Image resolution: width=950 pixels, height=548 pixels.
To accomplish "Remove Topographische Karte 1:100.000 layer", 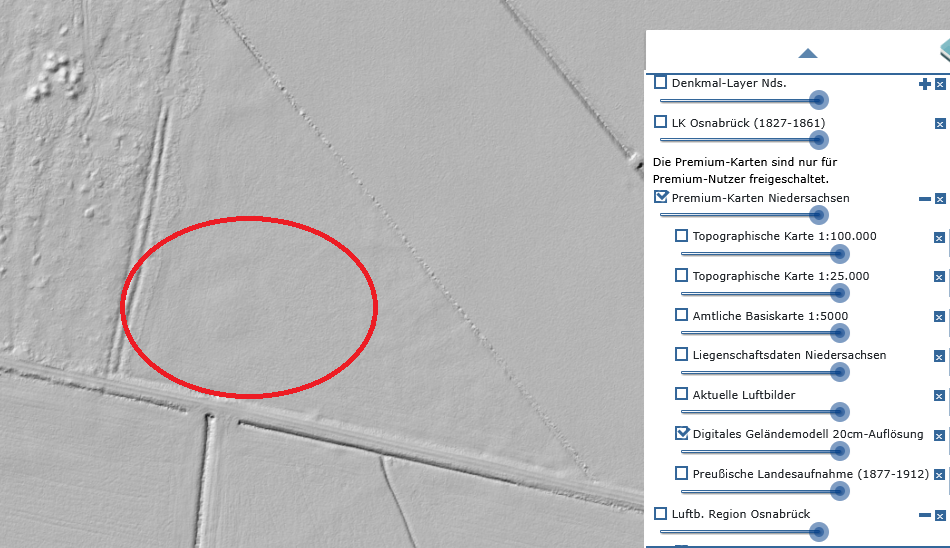I will pos(939,238).
